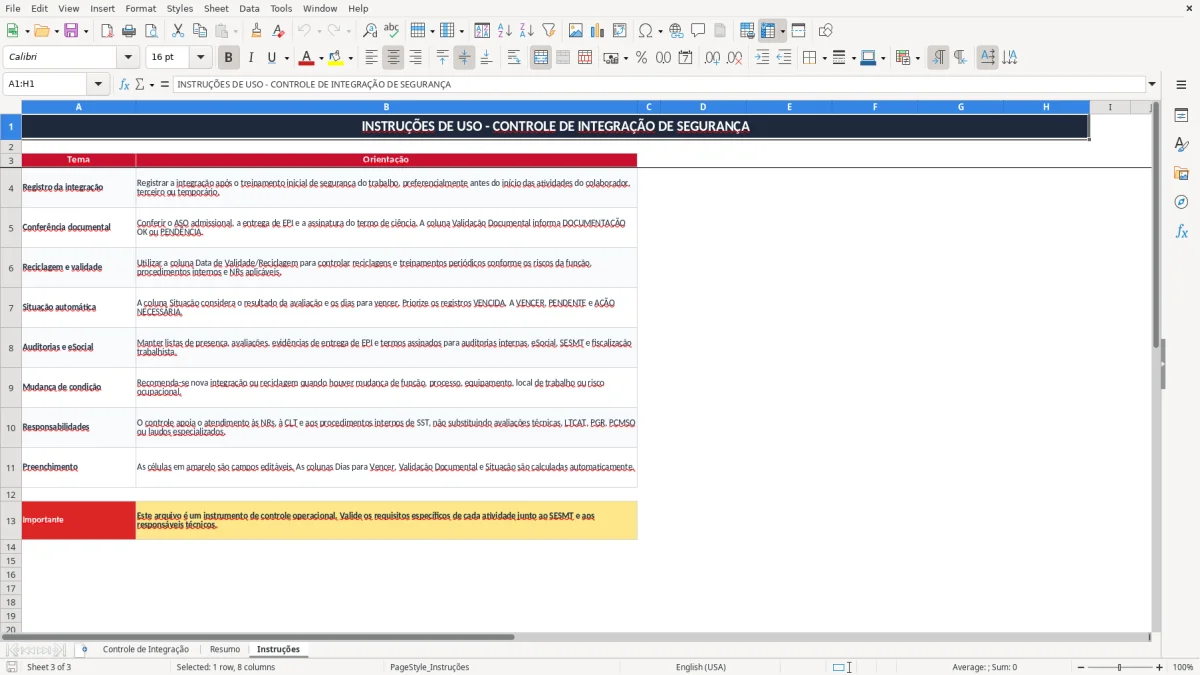The image size is (1200, 675).
Task: Toggle Print Preview icon
Action: pos(151,31)
